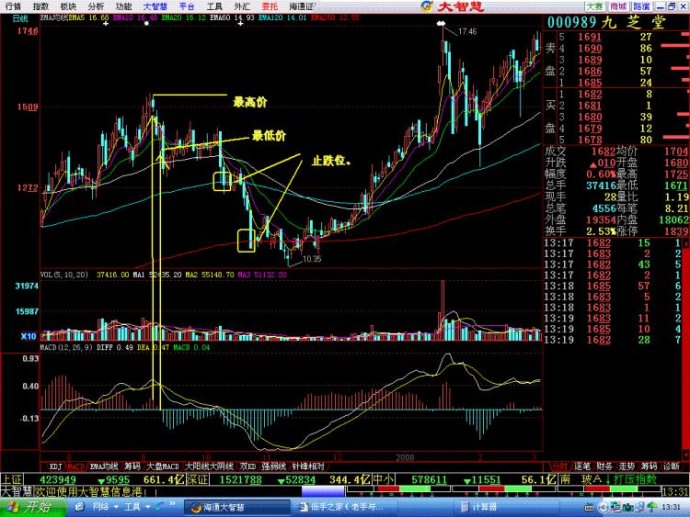Click the 日线 period label
The image size is (690, 517).
point(20,18)
